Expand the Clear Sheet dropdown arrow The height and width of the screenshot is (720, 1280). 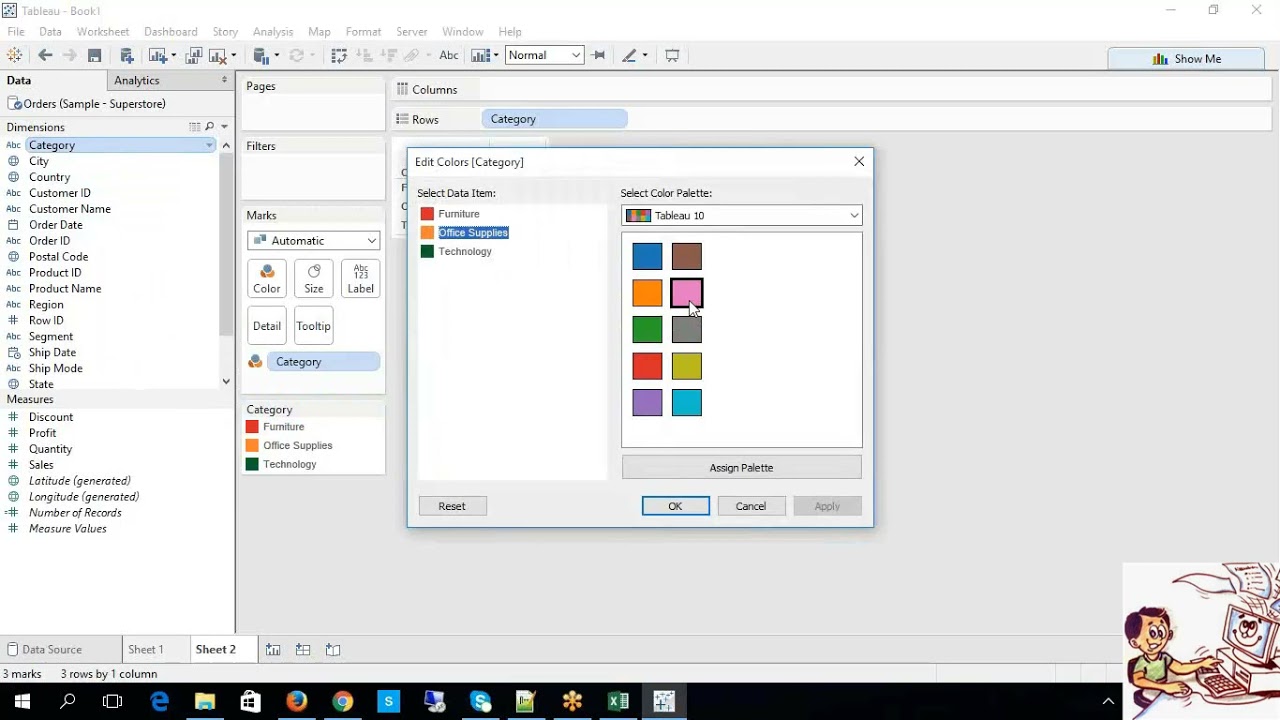[233, 56]
